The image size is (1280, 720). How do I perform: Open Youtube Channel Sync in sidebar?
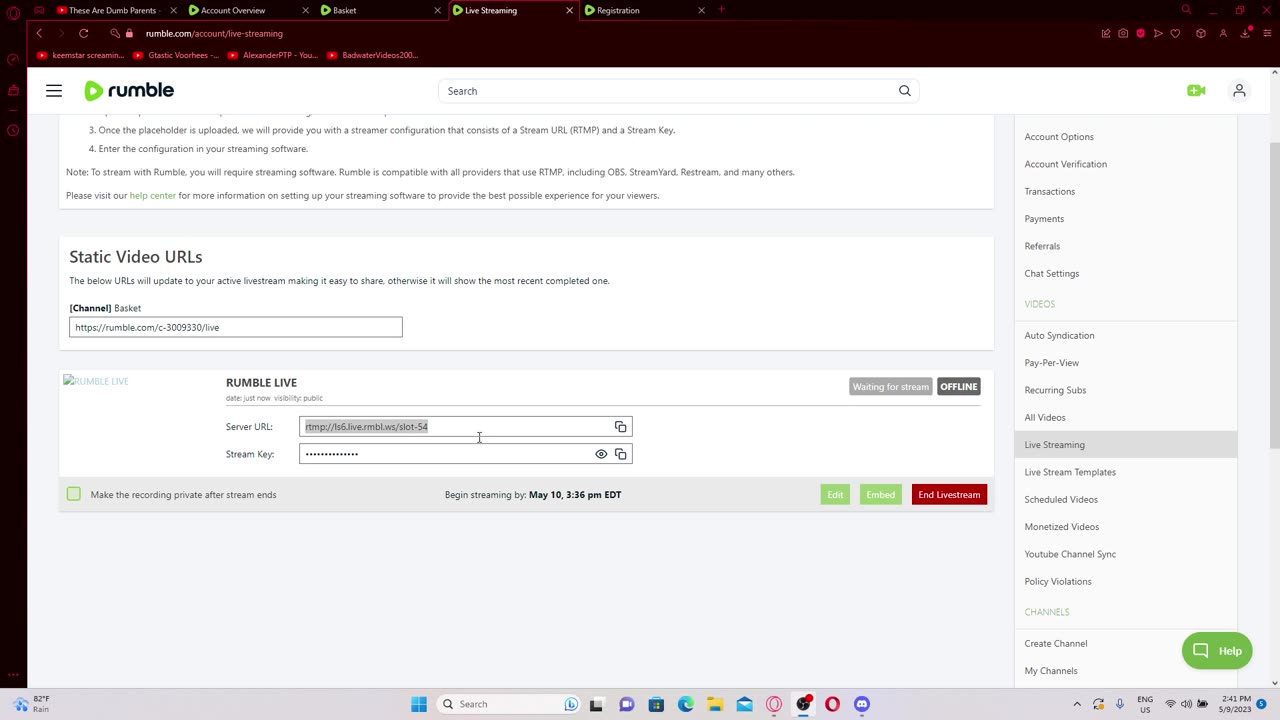coord(1070,554)
